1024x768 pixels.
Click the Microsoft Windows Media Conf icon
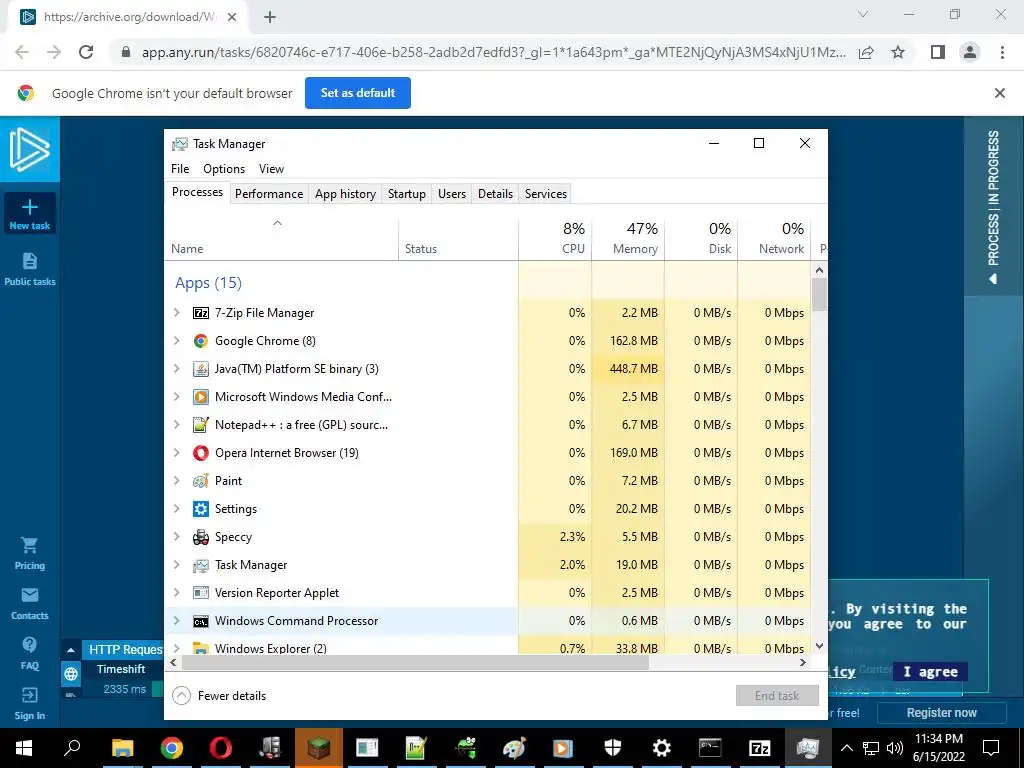(200, 397)
